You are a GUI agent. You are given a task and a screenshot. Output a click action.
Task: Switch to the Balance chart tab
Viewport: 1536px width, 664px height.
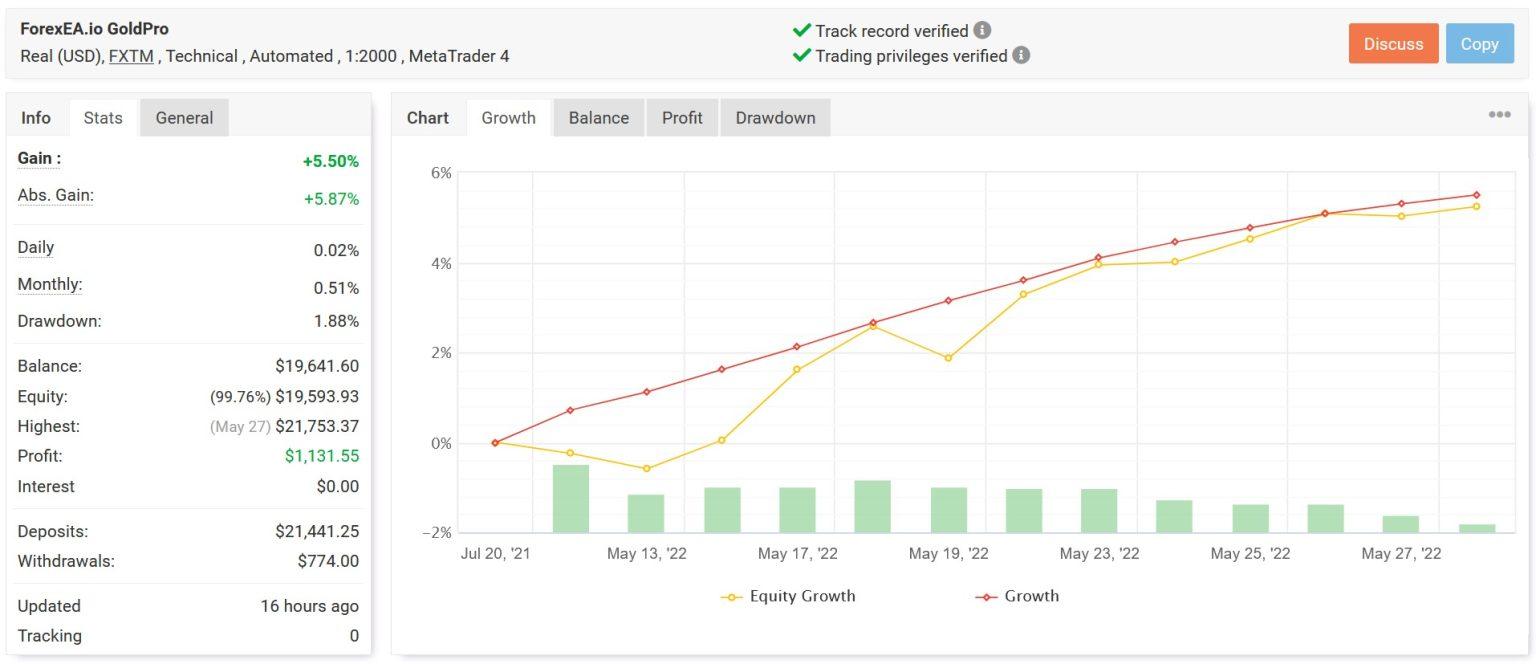(598, 117)
